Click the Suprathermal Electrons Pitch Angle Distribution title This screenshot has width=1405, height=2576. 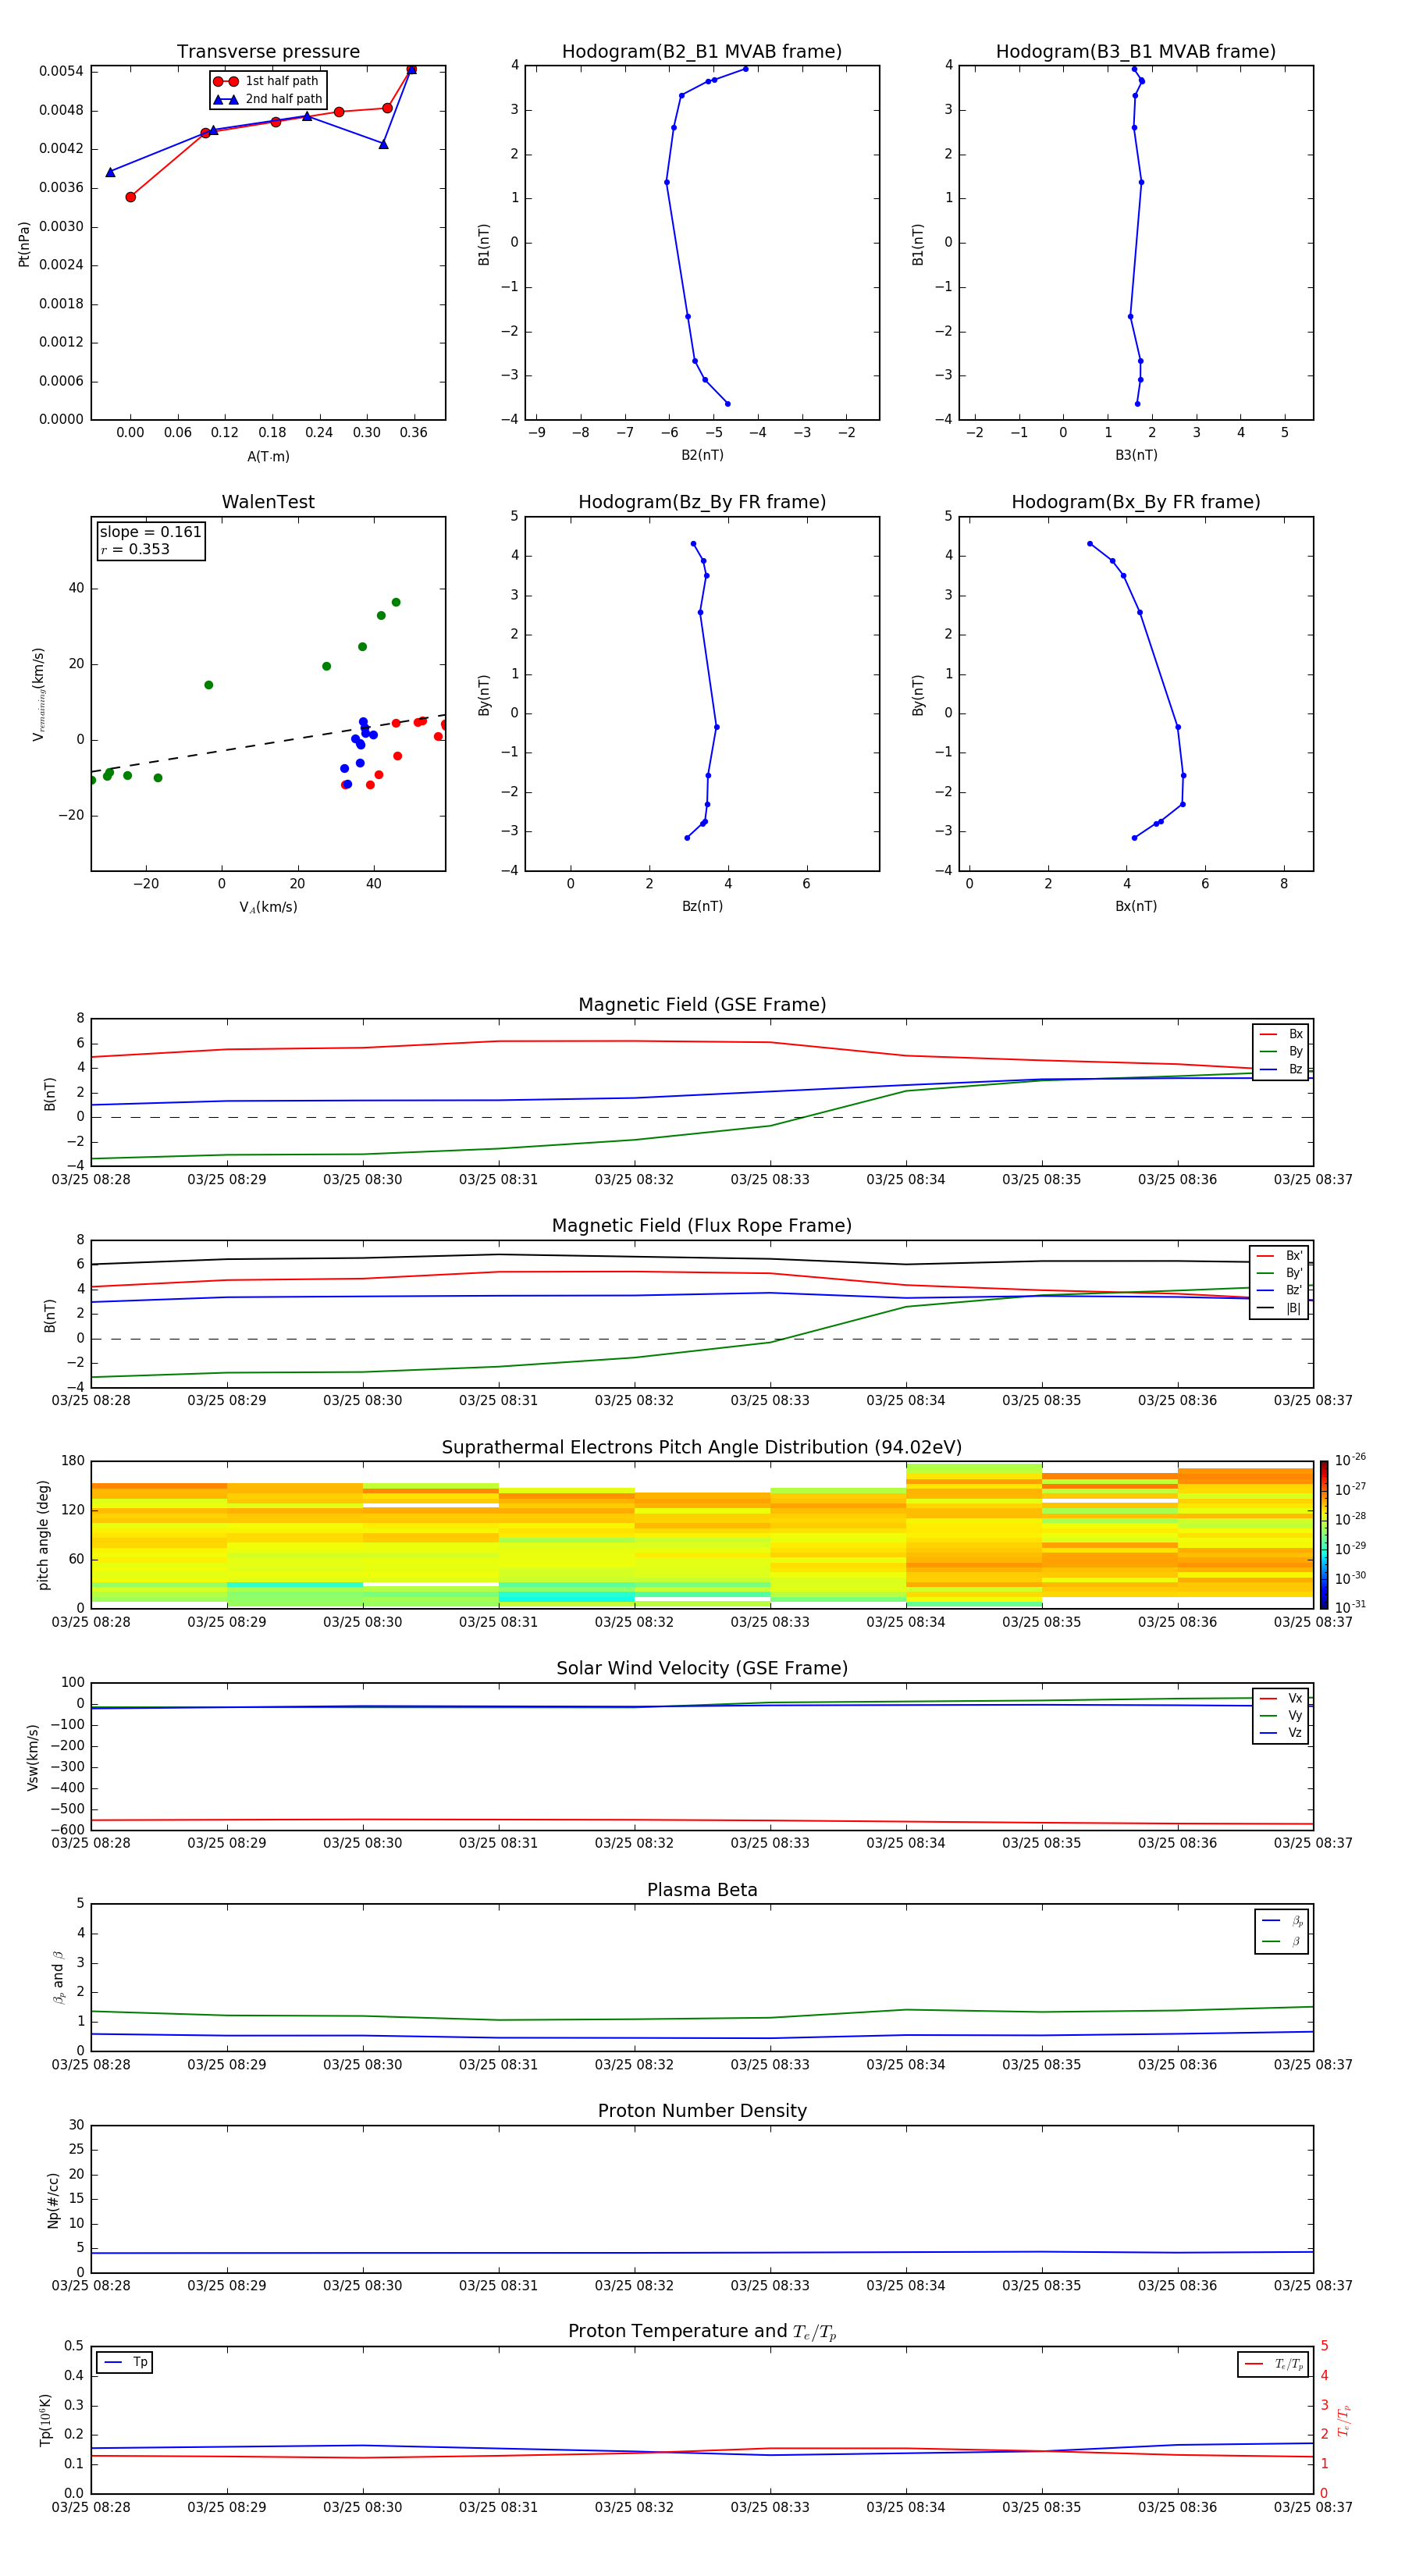(x=702, y=1448)
